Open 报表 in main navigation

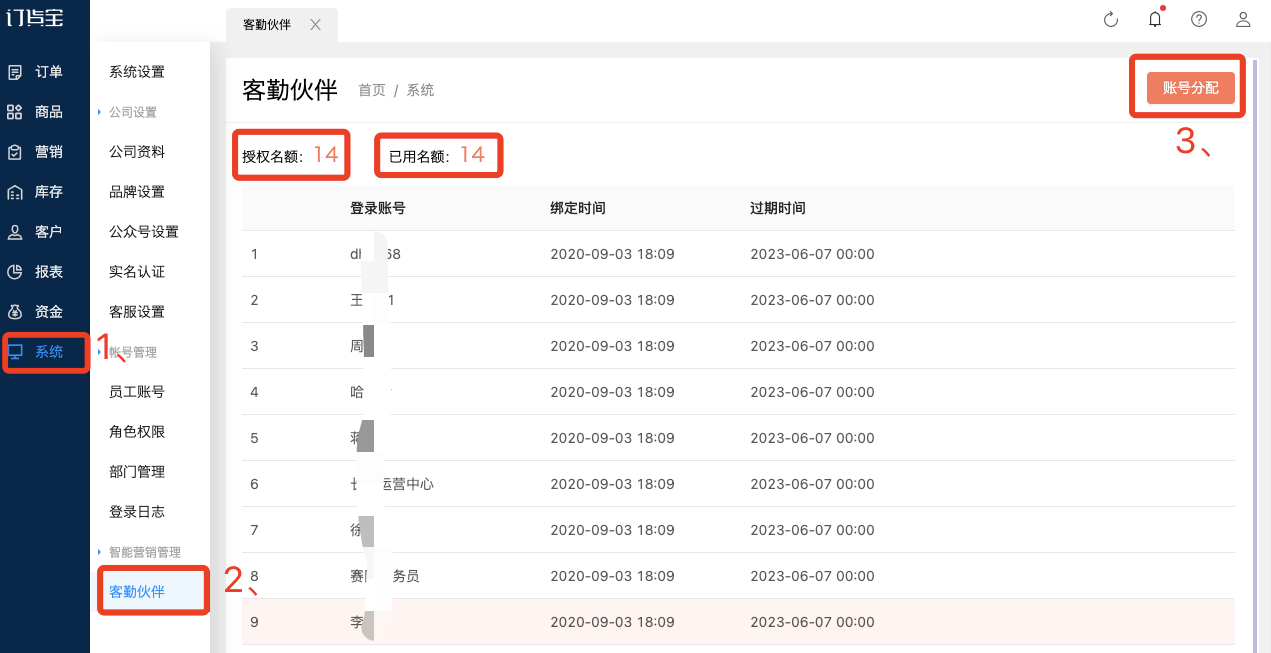pyautogui.click(x=49, y=272)
